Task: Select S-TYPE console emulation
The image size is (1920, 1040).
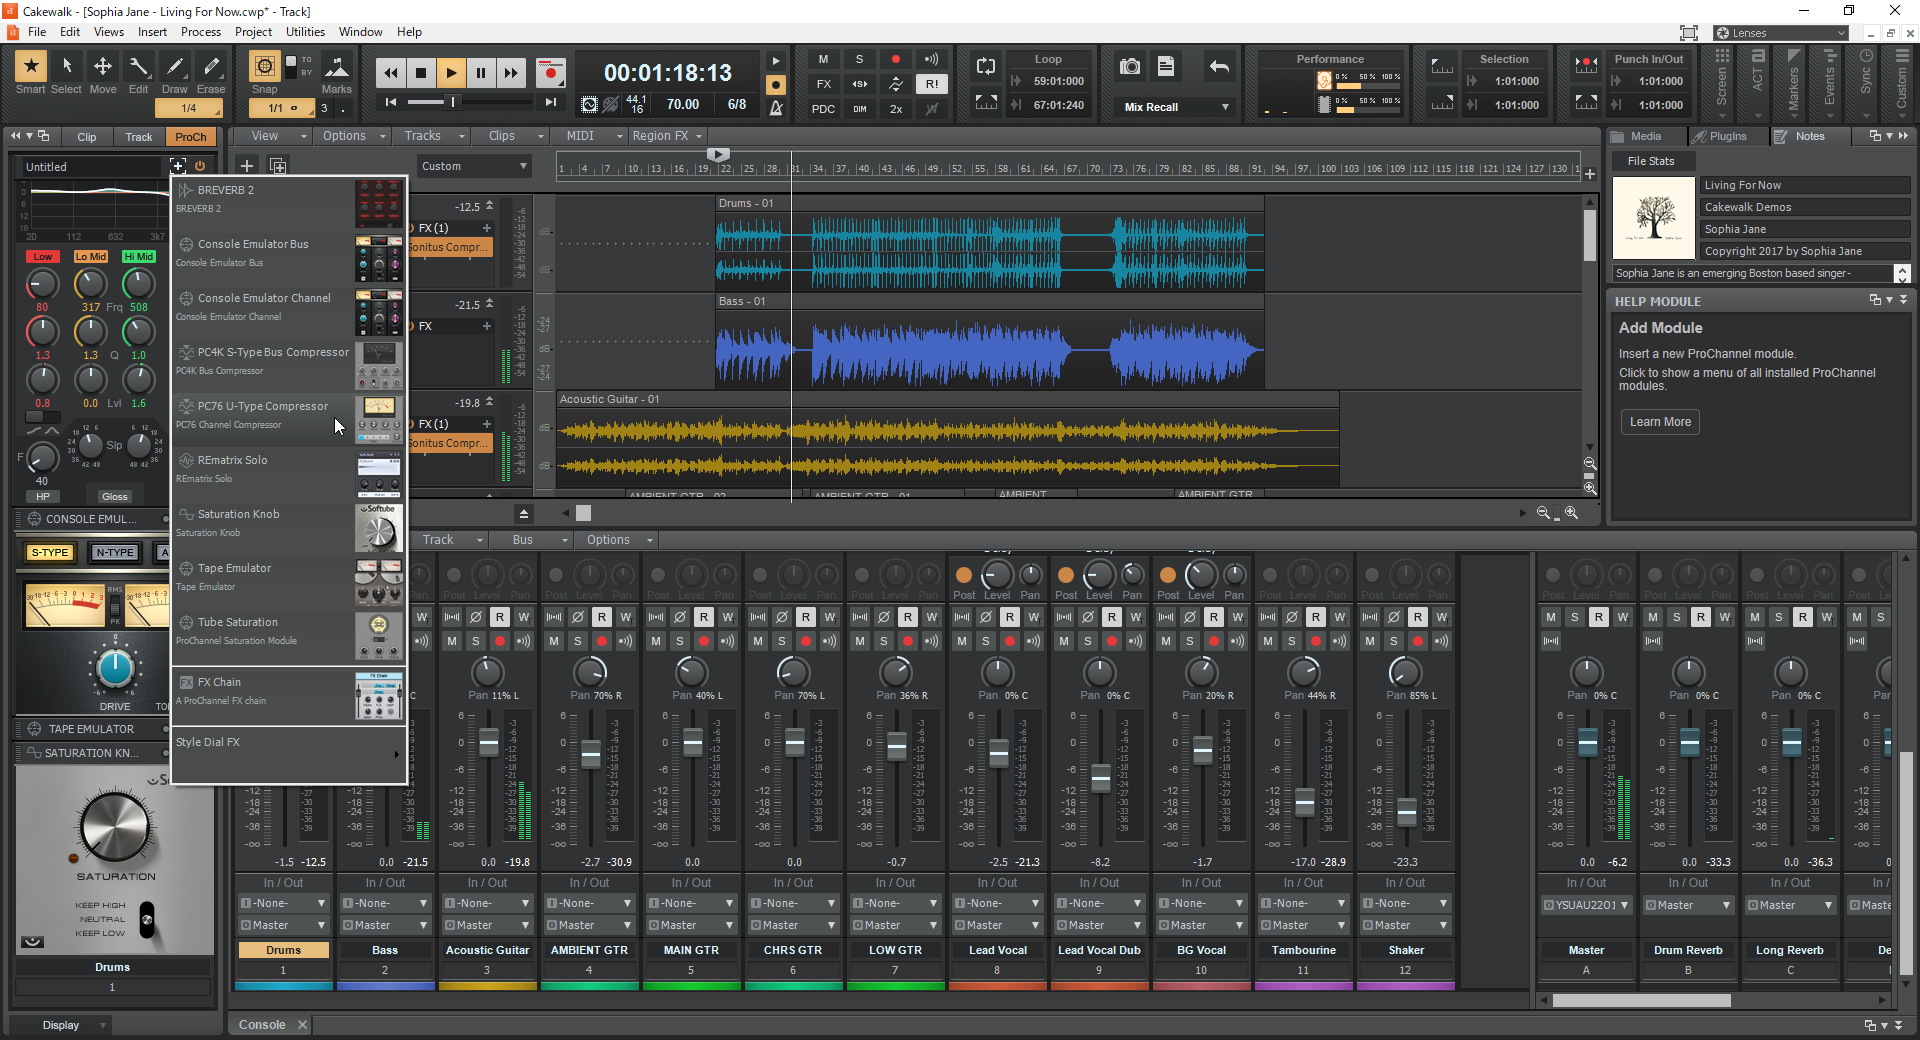Action: point(49,552)
